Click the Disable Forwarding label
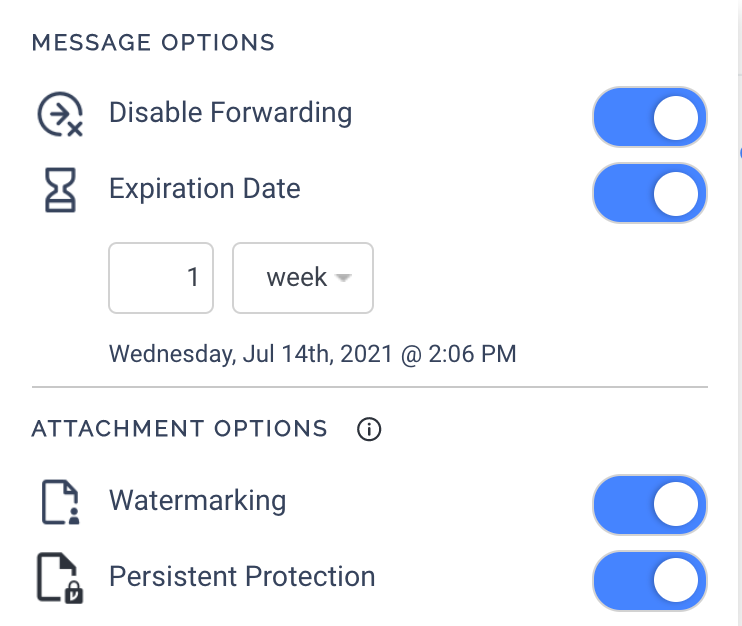The image size is (742, 626). (230, 113)
